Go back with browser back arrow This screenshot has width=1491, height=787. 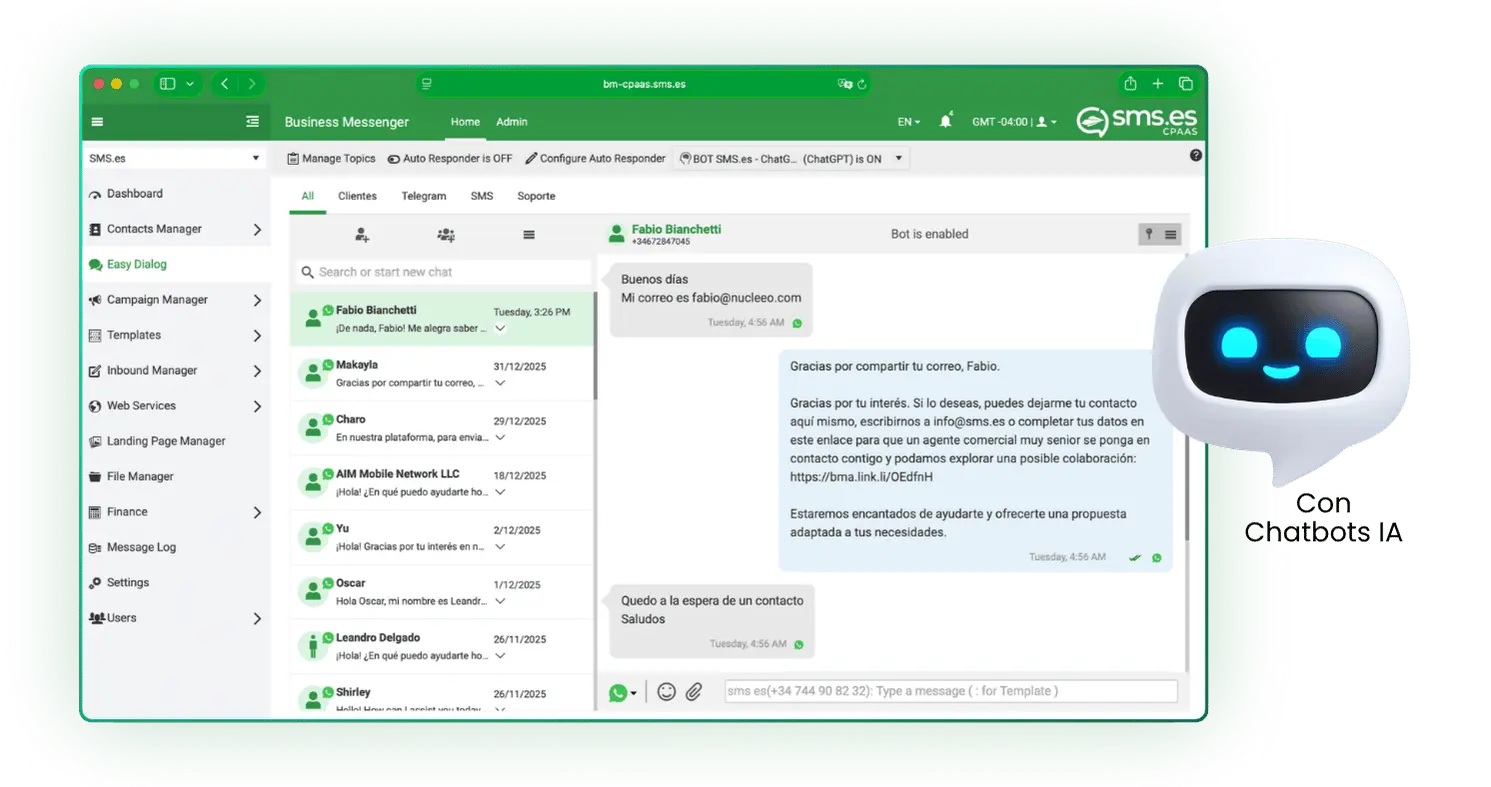(x=225, y=84)
